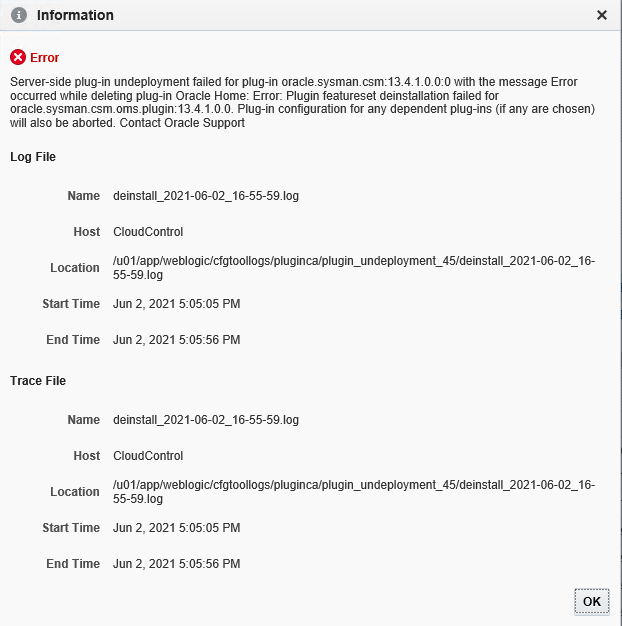Click the Trace File location path text

click(x=354, y=492)
